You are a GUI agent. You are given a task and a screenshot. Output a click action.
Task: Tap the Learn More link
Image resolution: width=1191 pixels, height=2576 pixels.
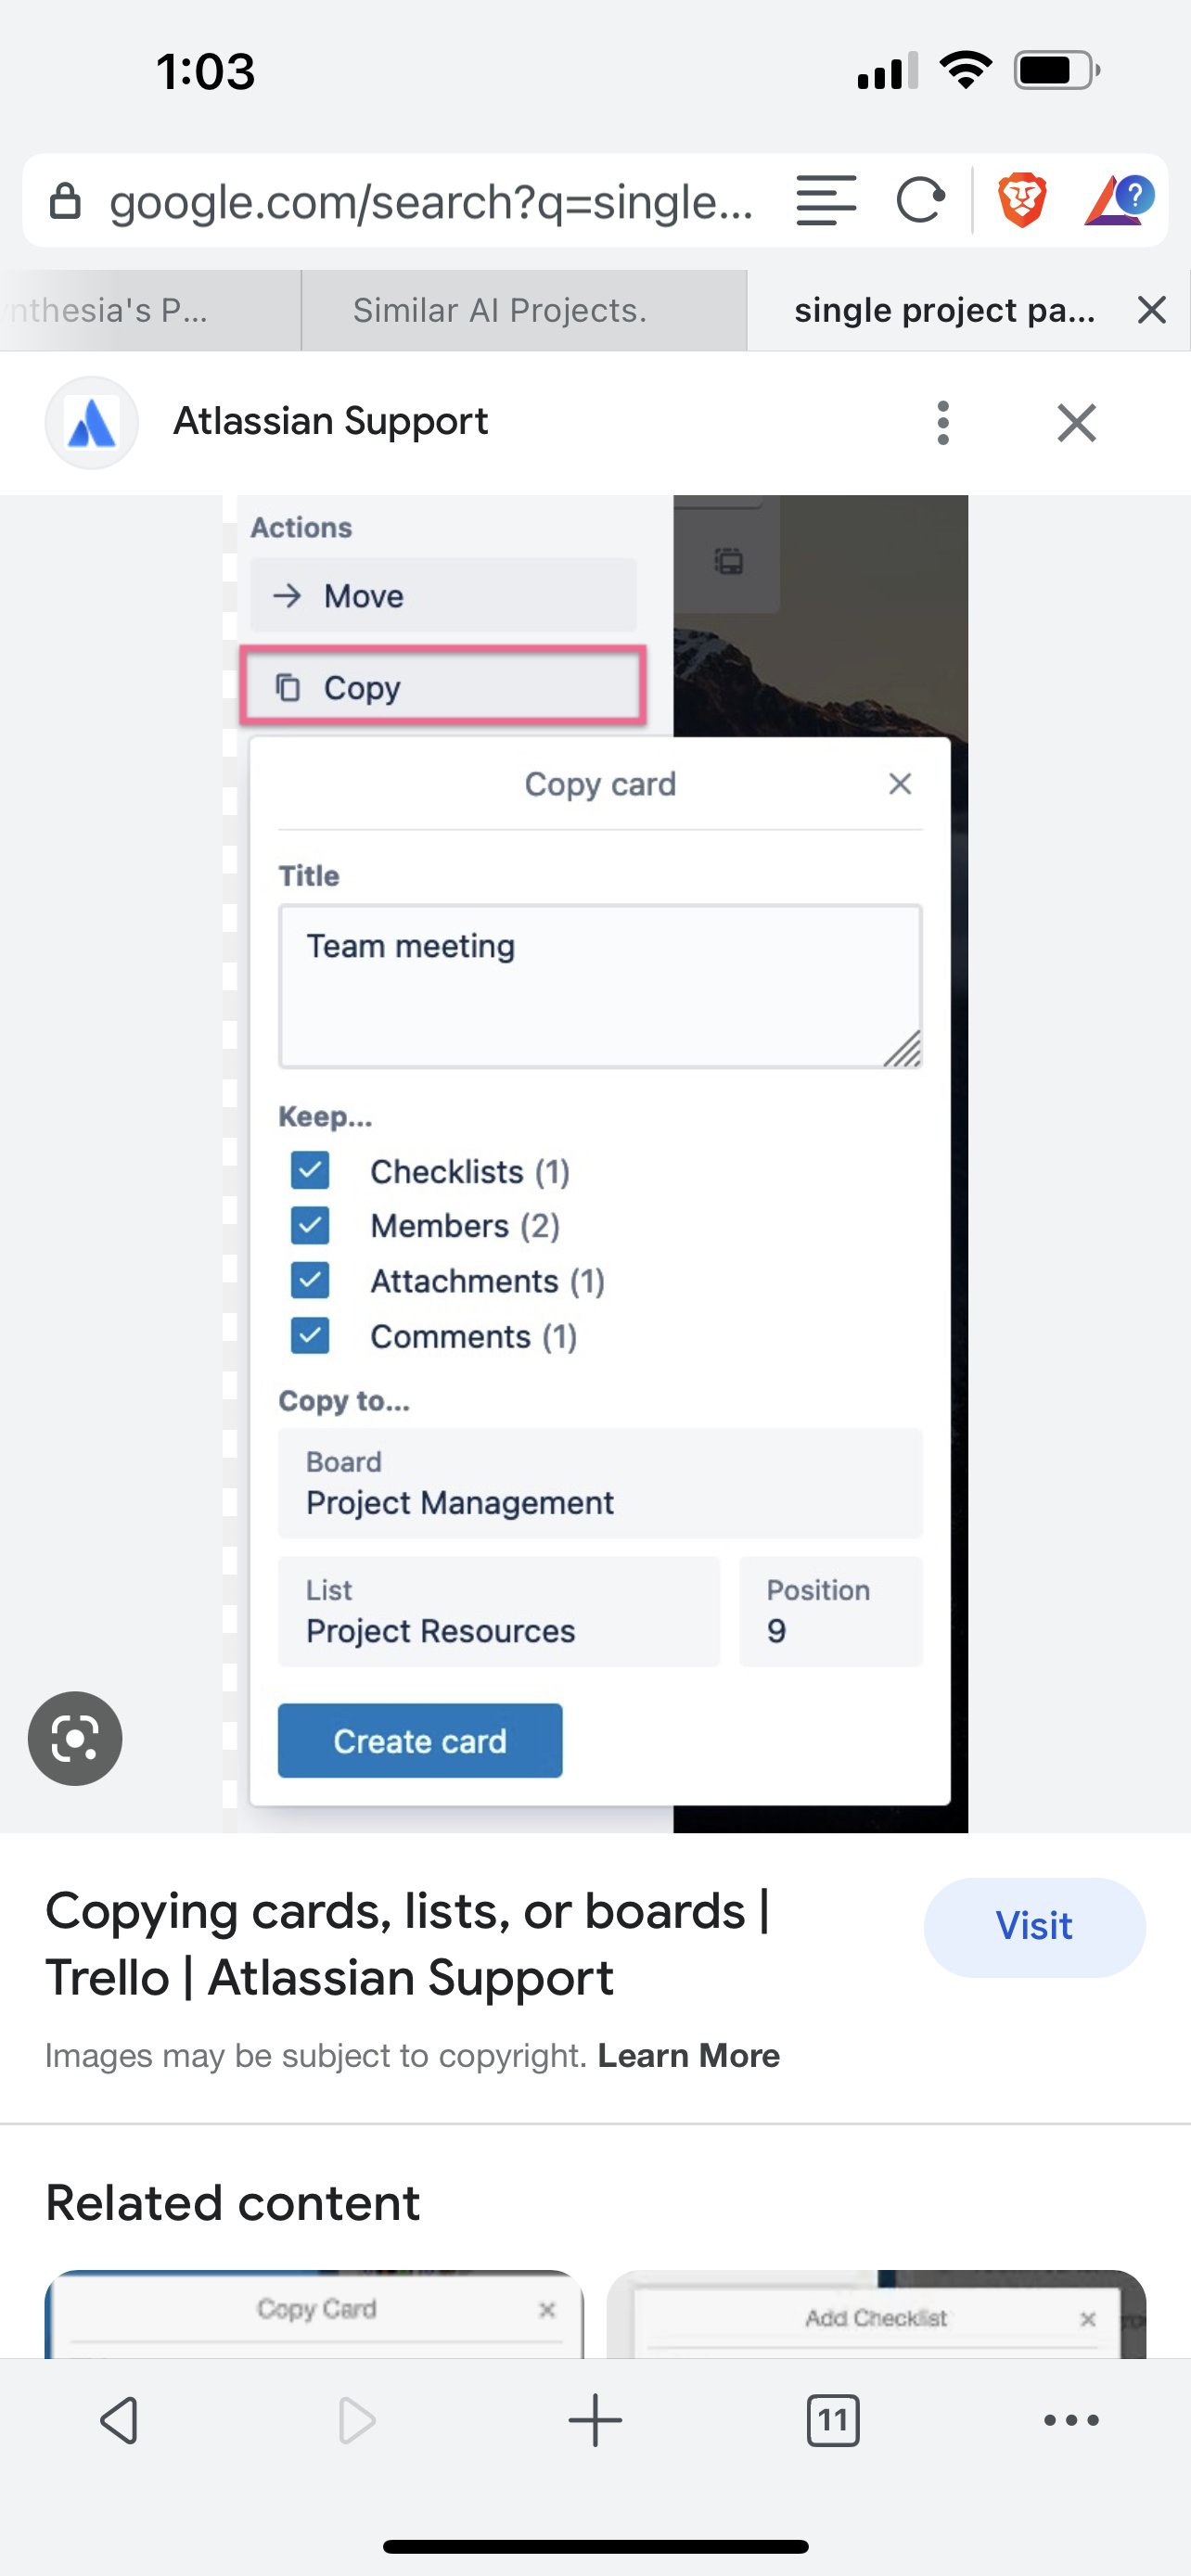tap(689, 2056)
